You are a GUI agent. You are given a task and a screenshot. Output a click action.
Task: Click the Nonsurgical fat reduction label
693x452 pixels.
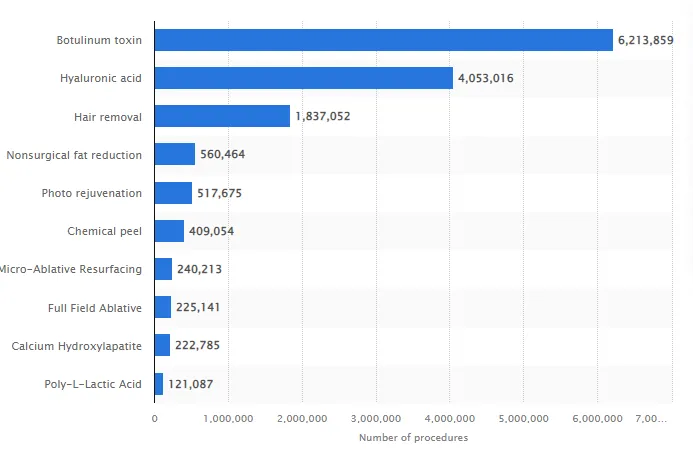tap(74, 155)
